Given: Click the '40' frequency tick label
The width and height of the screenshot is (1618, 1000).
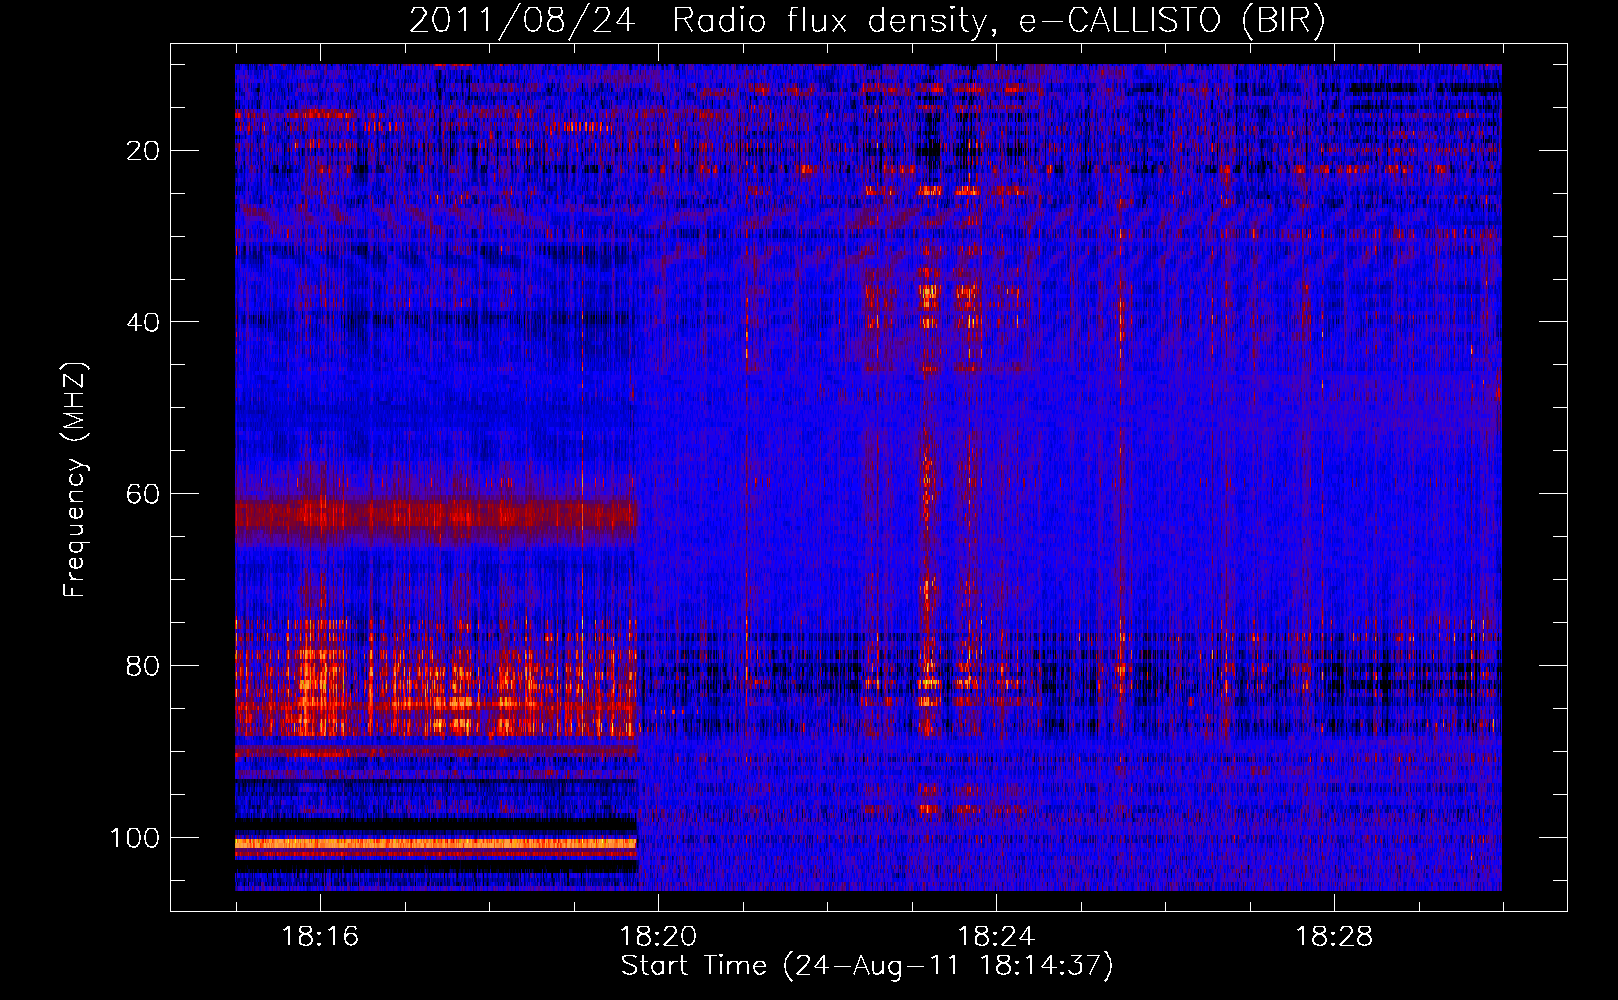Looking at the screenshot, I should pos(144,322).
